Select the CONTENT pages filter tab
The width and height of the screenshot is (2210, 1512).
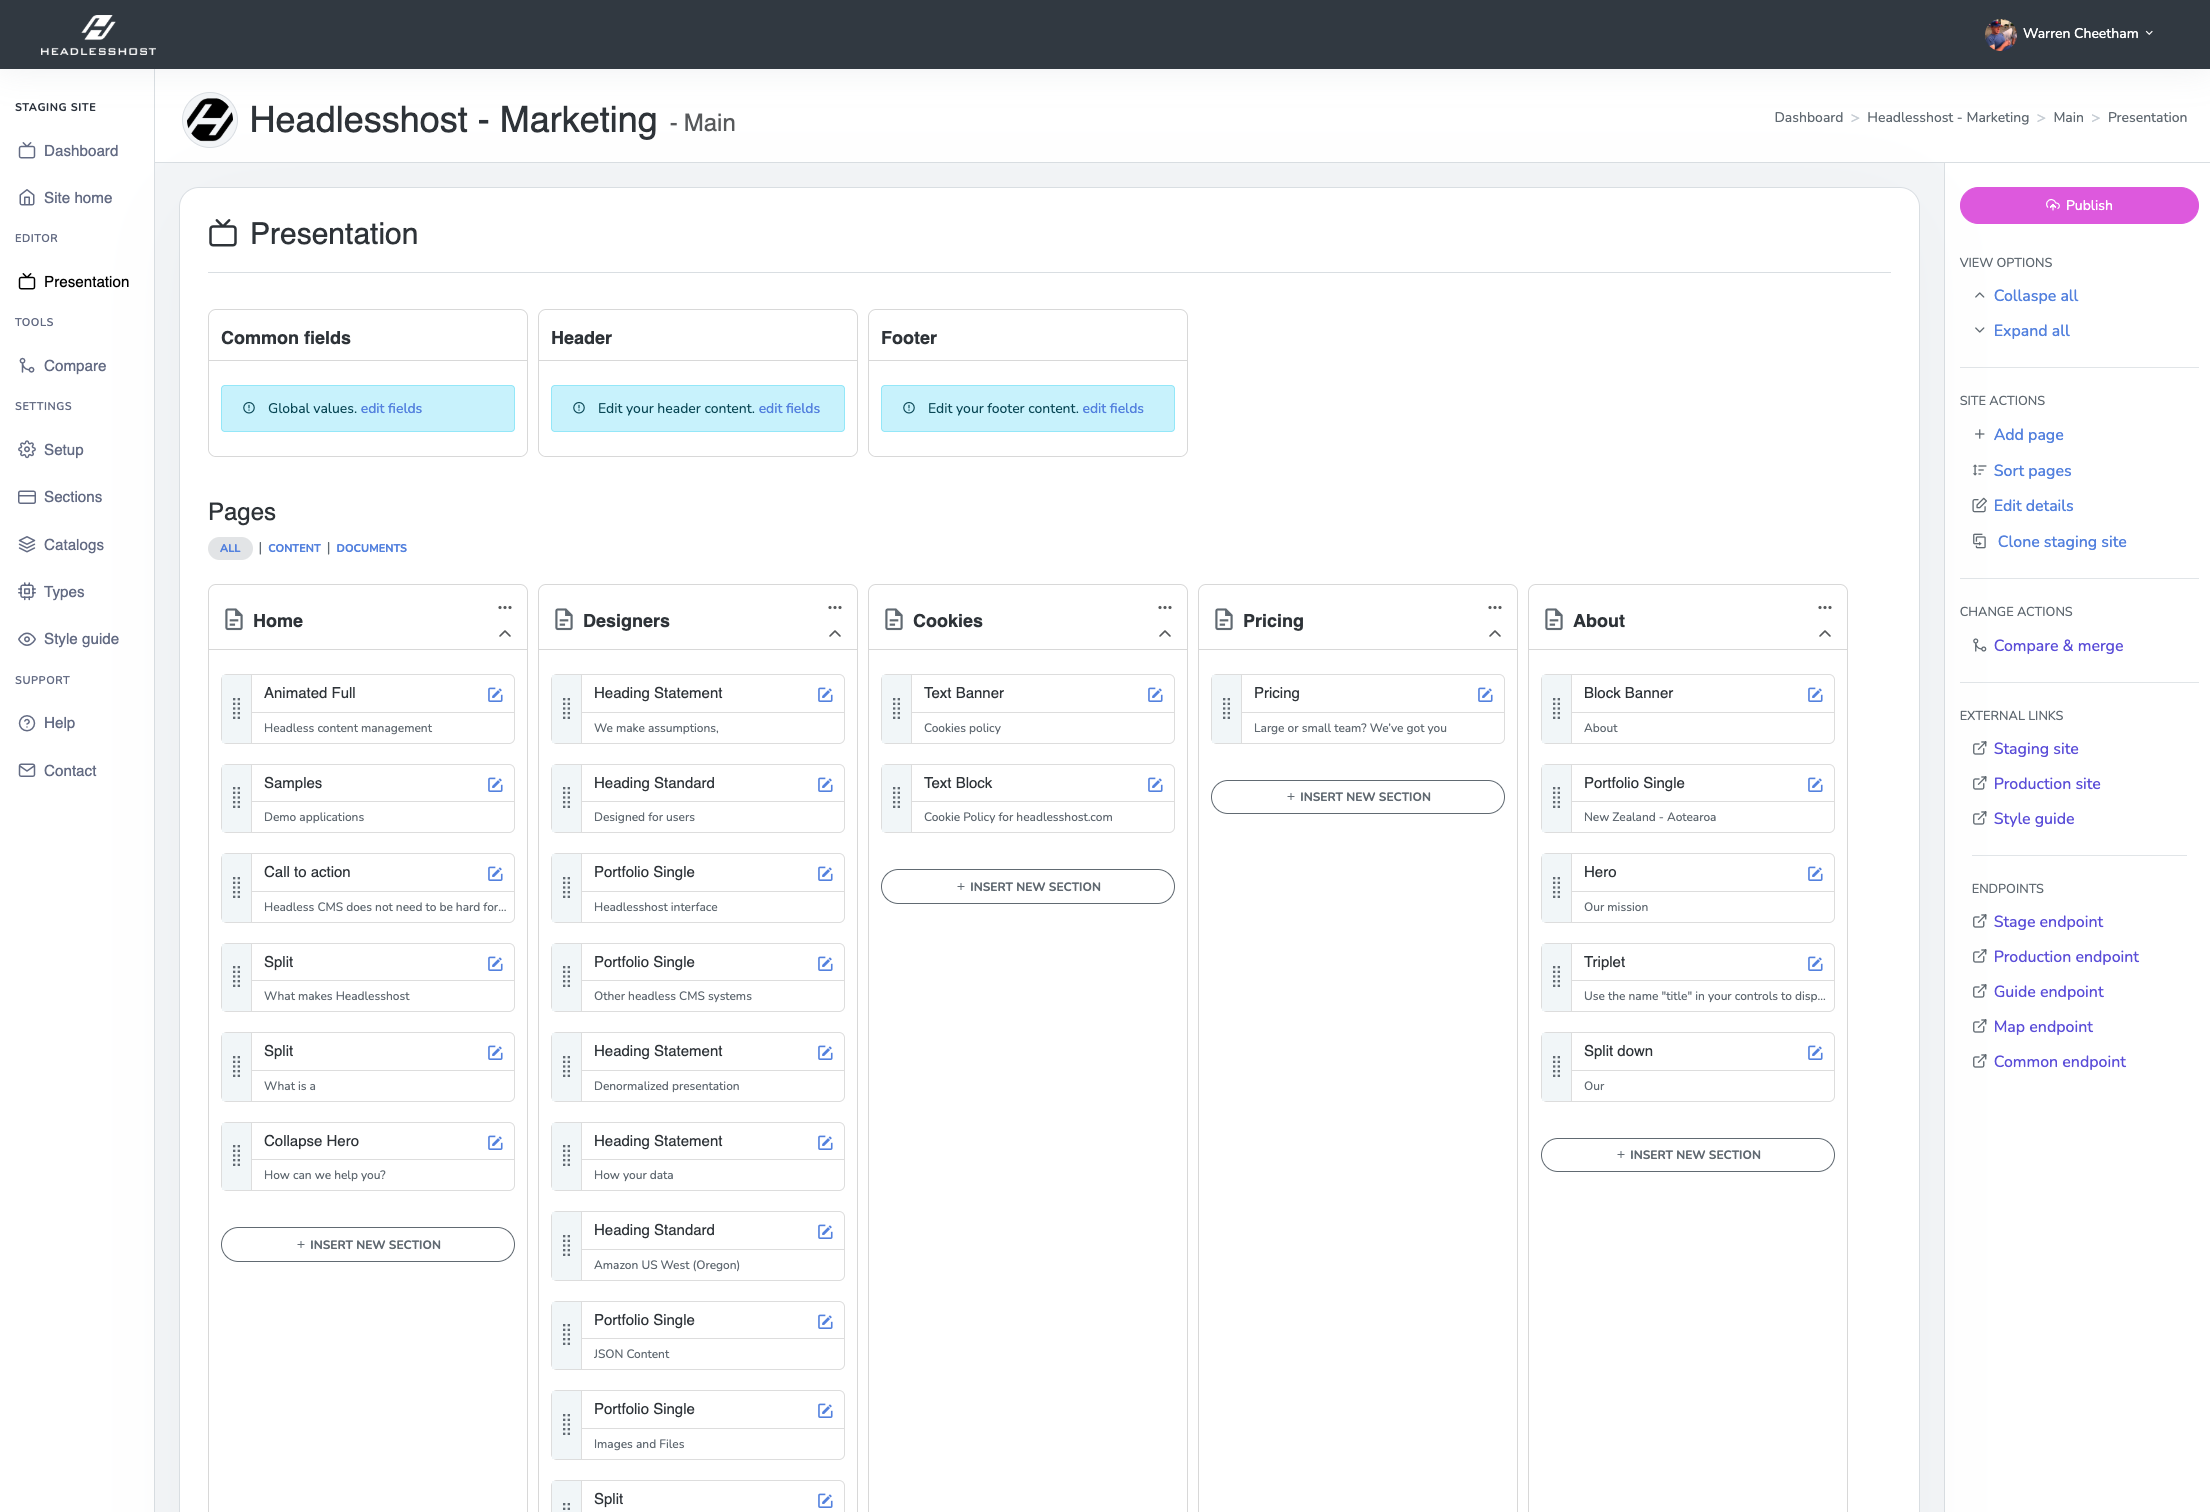click(294, 548)
